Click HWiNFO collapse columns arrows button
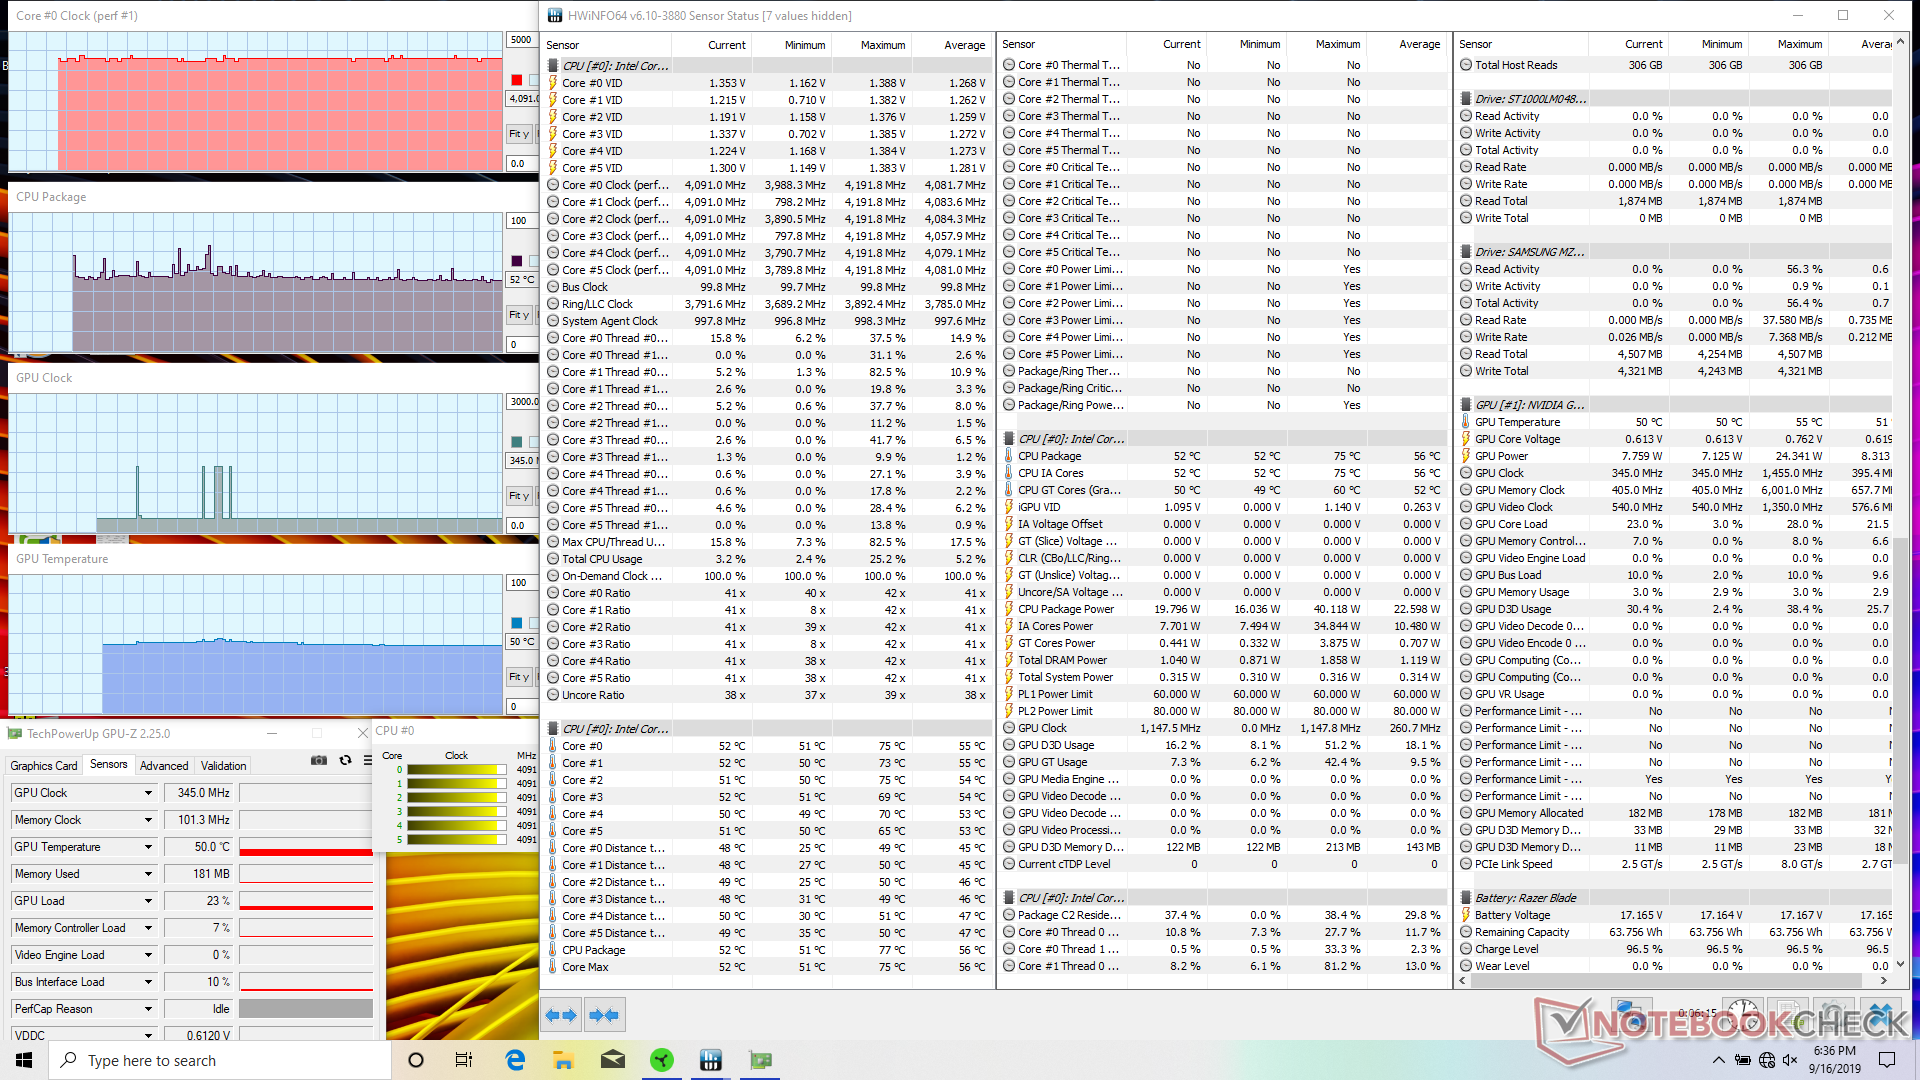The width and height of the screenshot is (1920, 1080). click(x=604, y=1015)
